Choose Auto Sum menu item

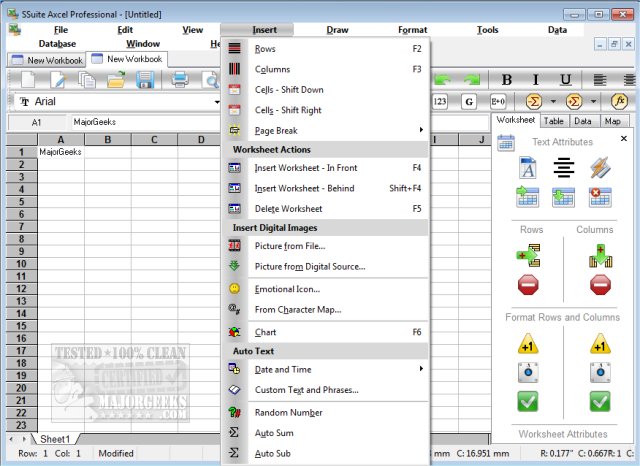[325, 433]
